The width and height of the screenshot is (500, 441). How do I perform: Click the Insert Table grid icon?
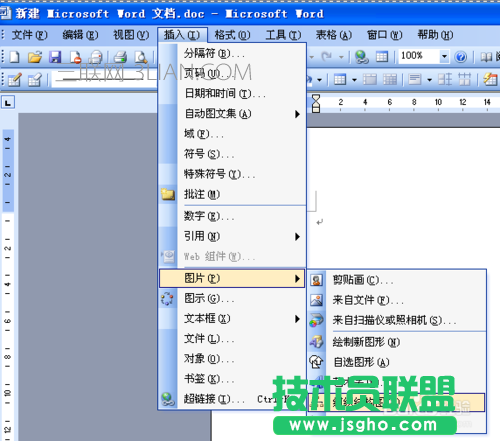(x=340, y=80)
